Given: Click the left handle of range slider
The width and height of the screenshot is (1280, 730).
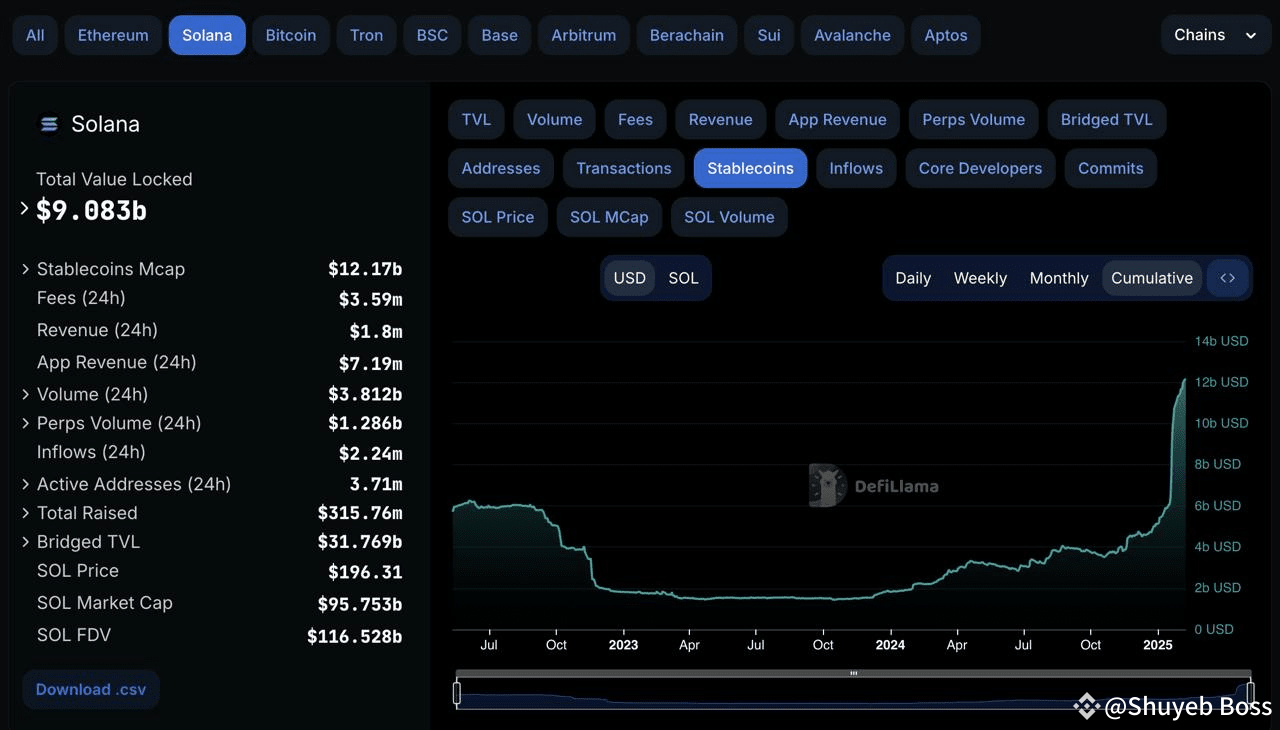Looking at the screenshot, I should coord(457,692).
